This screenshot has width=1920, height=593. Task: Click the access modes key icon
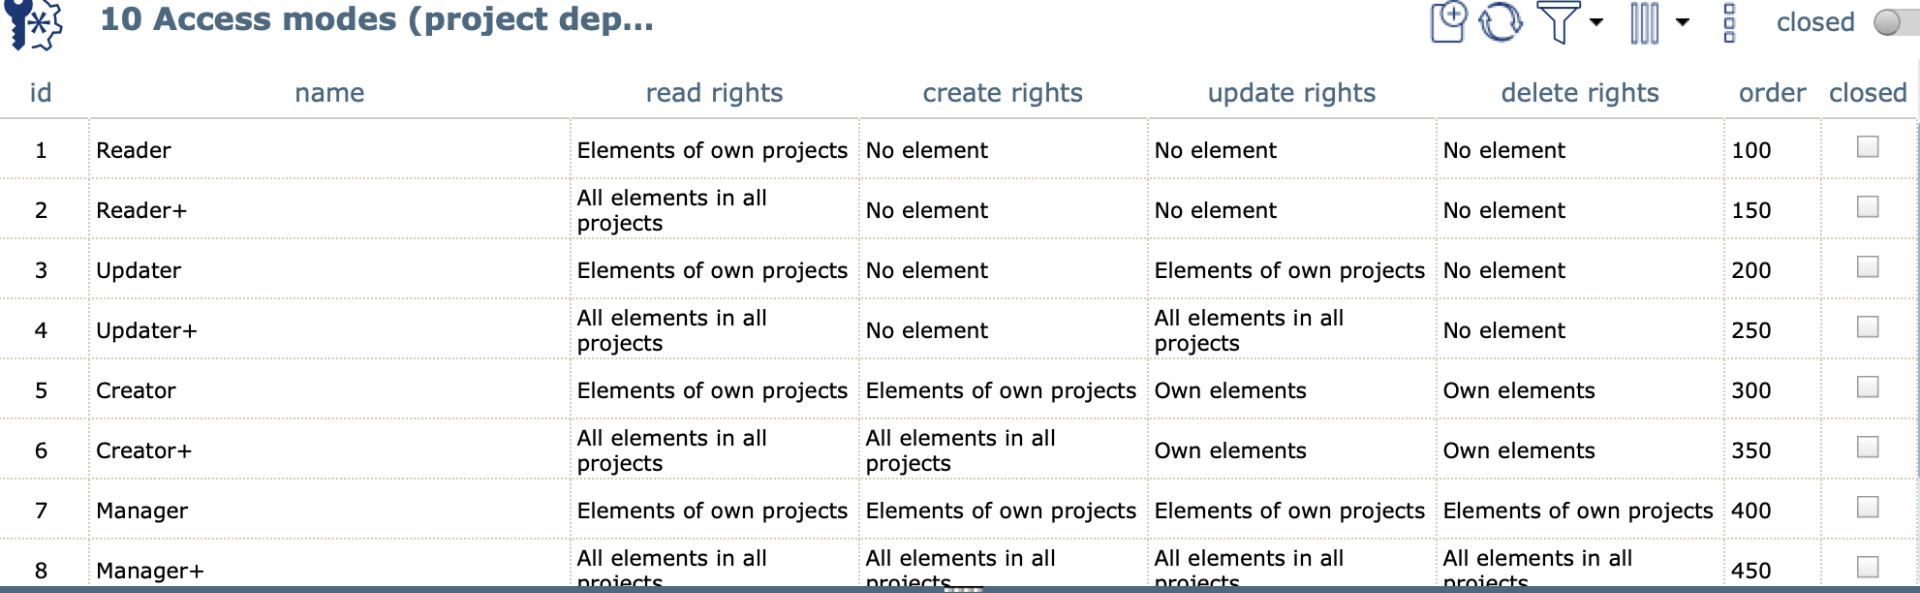(34, 24)
